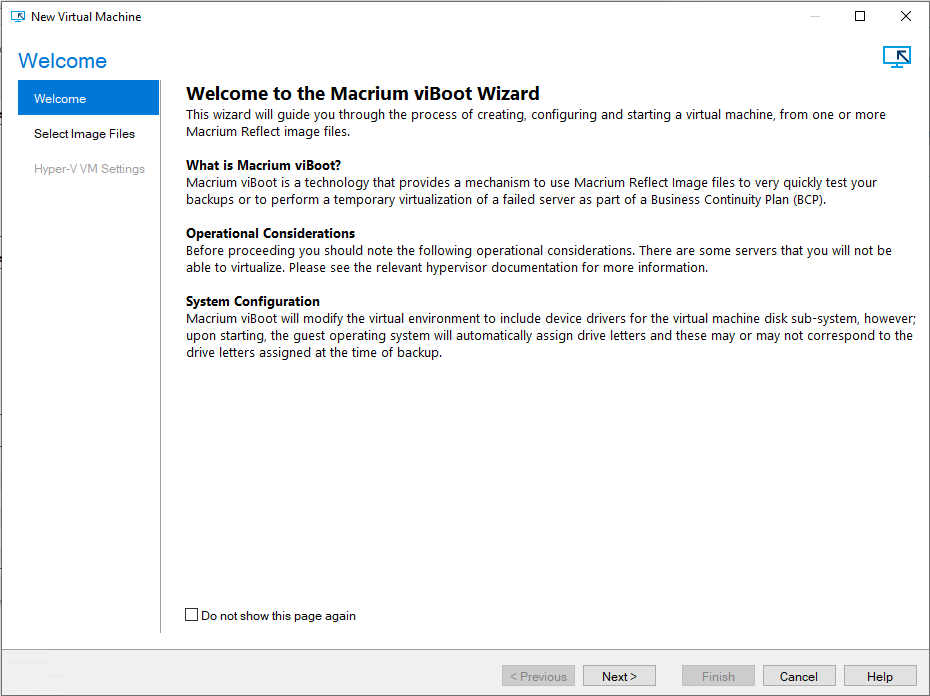This screenshot has height=696, width=930.
Task: Click the viBoot icon in the title bar
Action: pos(17,16)
